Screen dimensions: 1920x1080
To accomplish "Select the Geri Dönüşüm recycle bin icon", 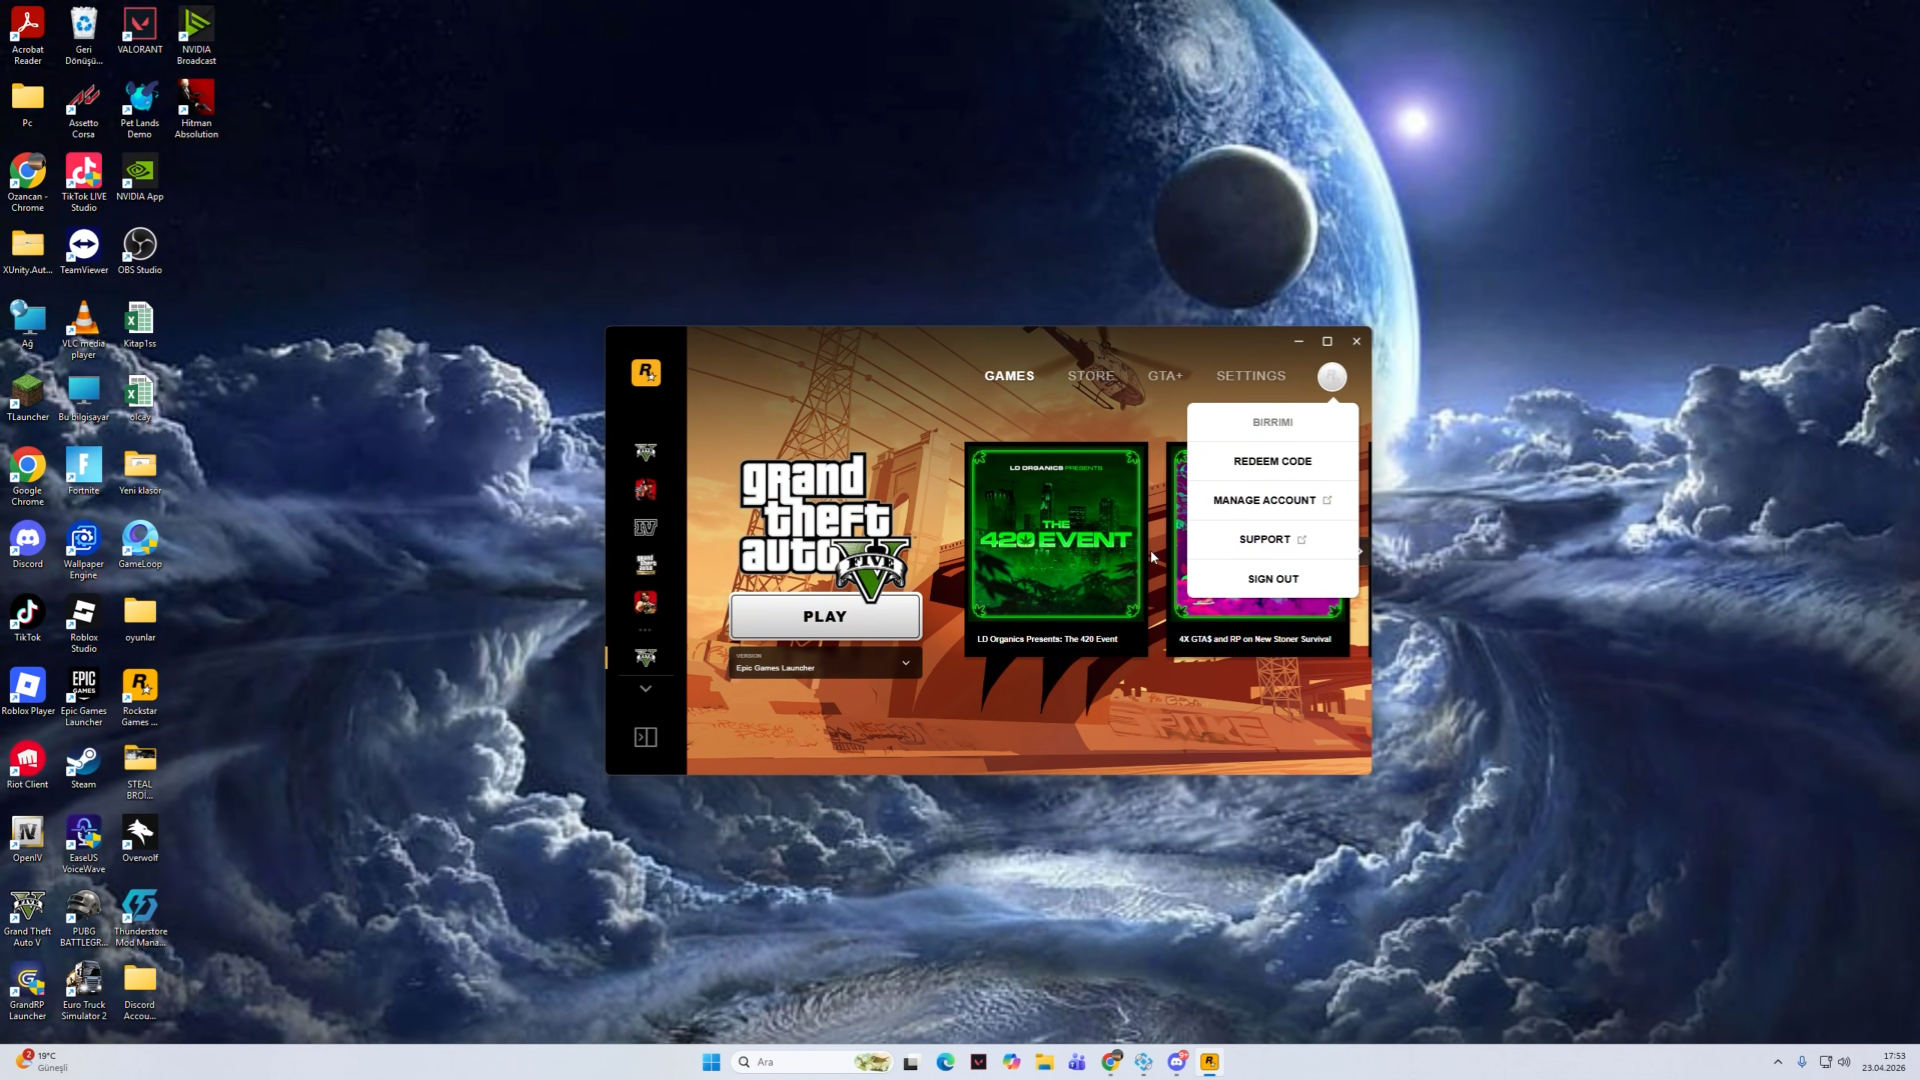I will [84, 36].
